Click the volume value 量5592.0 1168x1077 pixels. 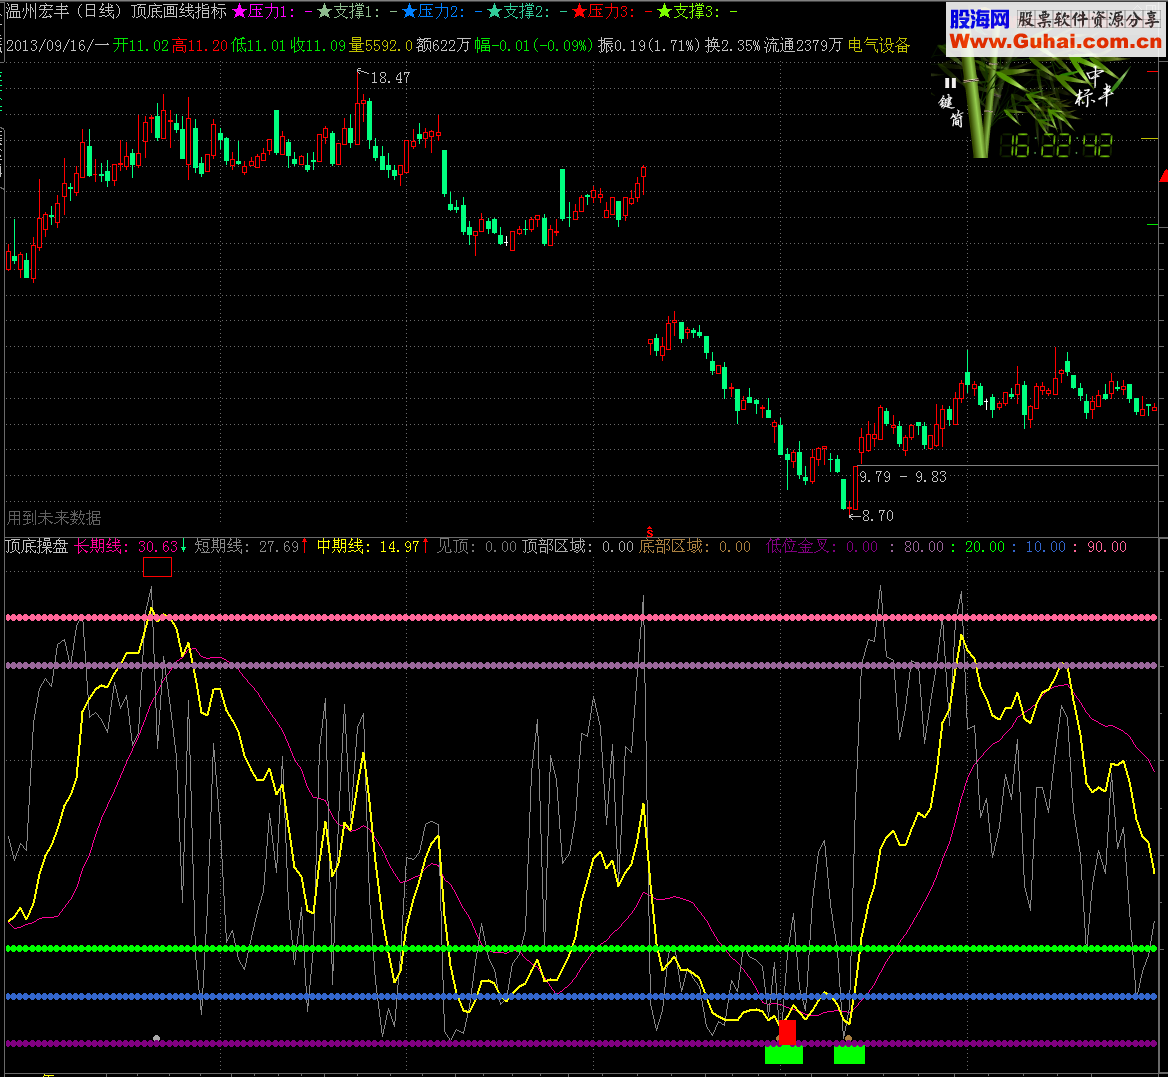(381, 45)
